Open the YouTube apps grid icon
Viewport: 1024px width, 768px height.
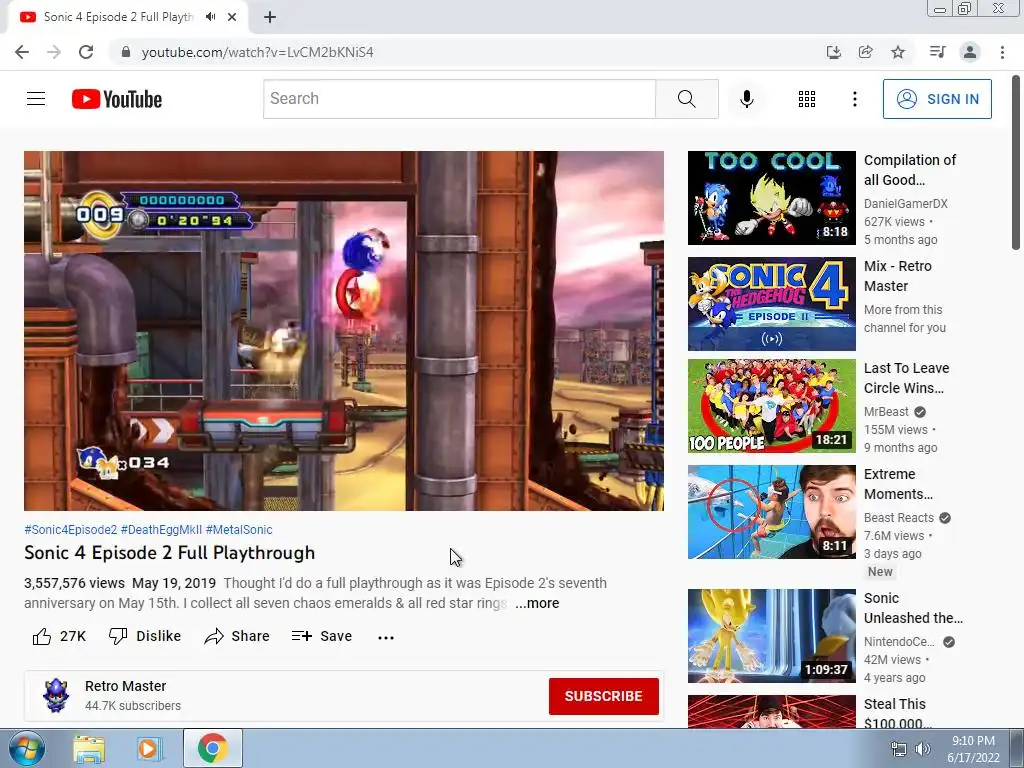pyautogui.click(x=807, y=99)
